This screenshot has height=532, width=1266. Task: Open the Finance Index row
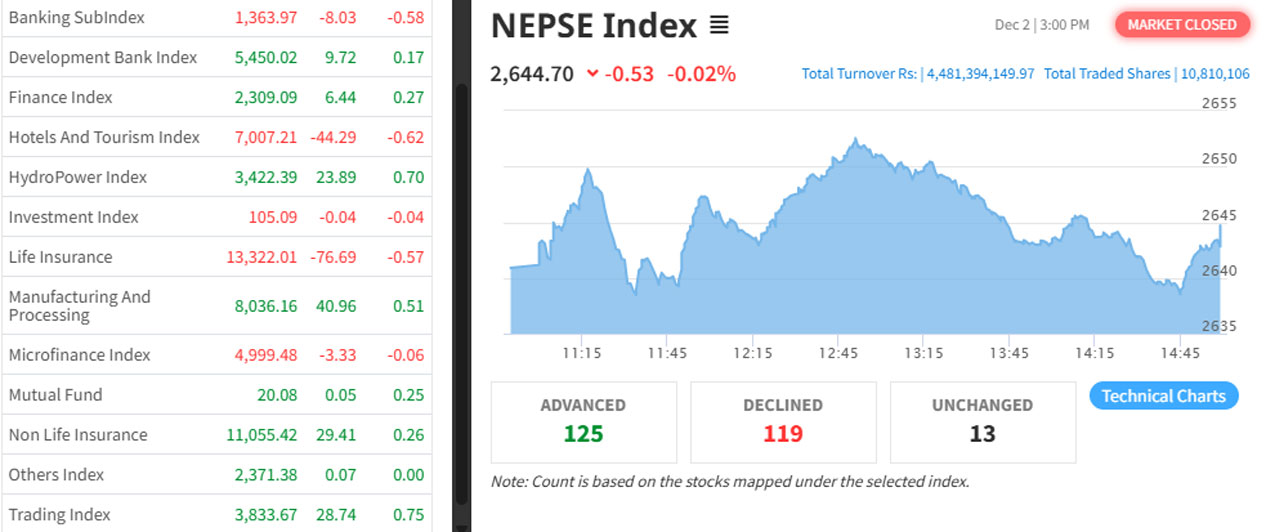60,98
